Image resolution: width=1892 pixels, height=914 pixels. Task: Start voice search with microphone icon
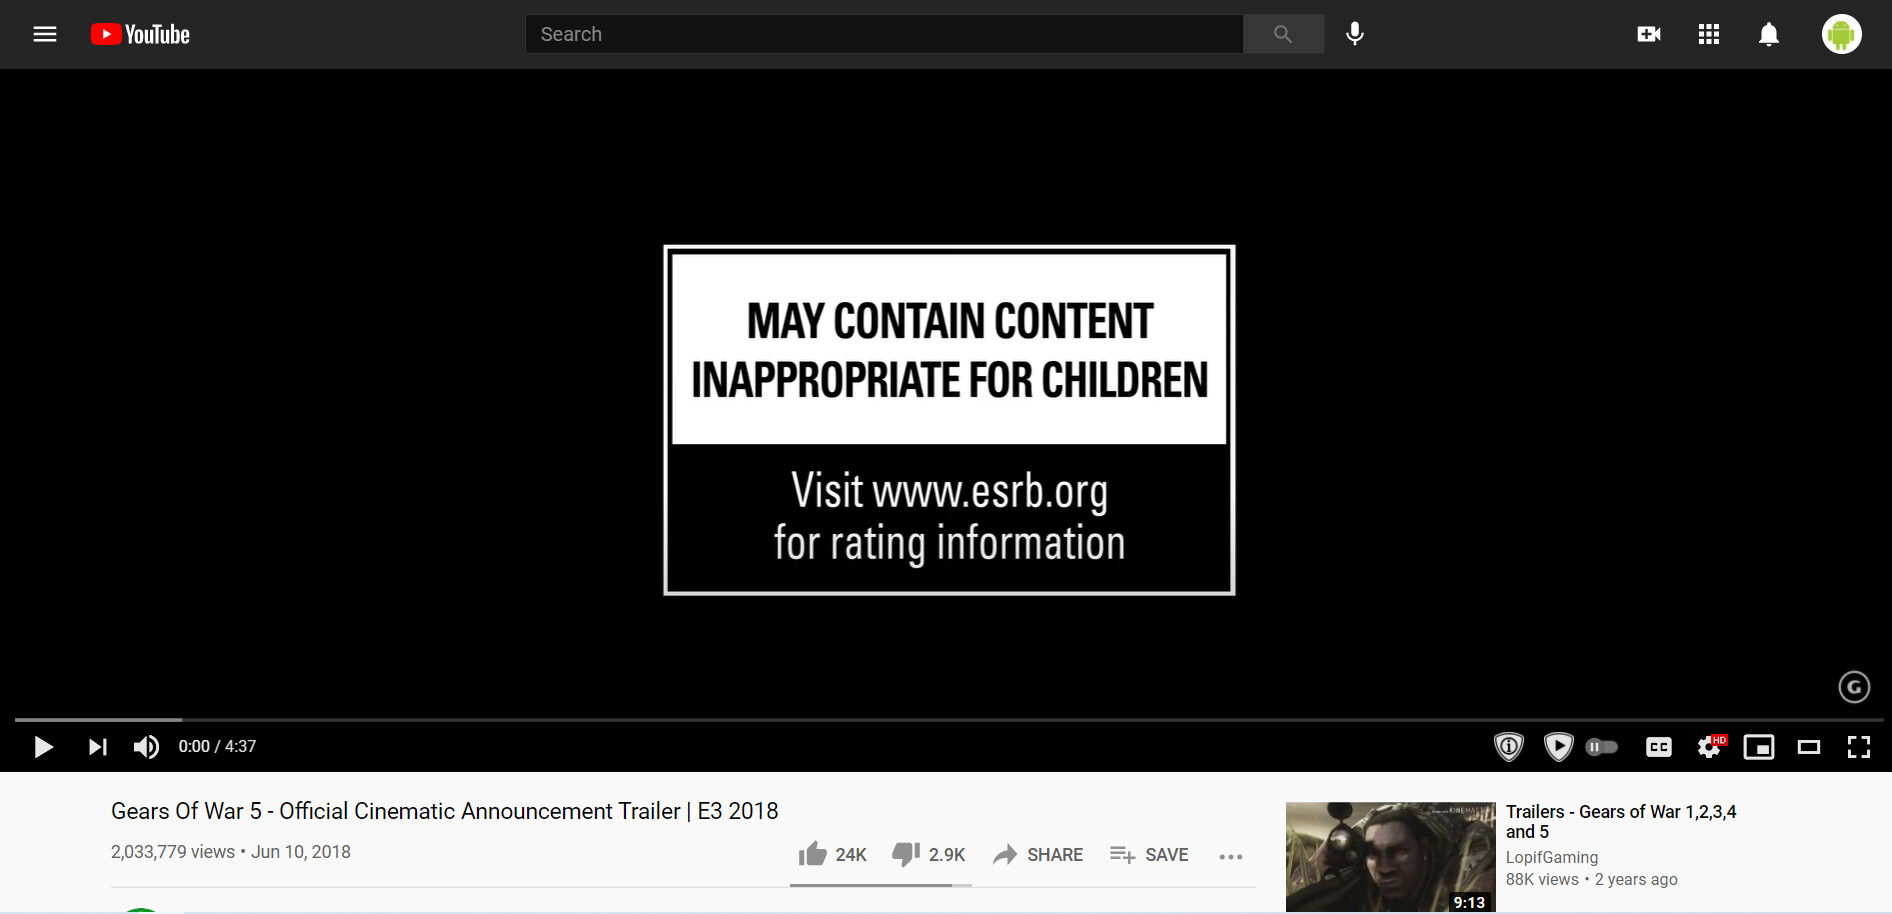click(x=1355, y=34)
